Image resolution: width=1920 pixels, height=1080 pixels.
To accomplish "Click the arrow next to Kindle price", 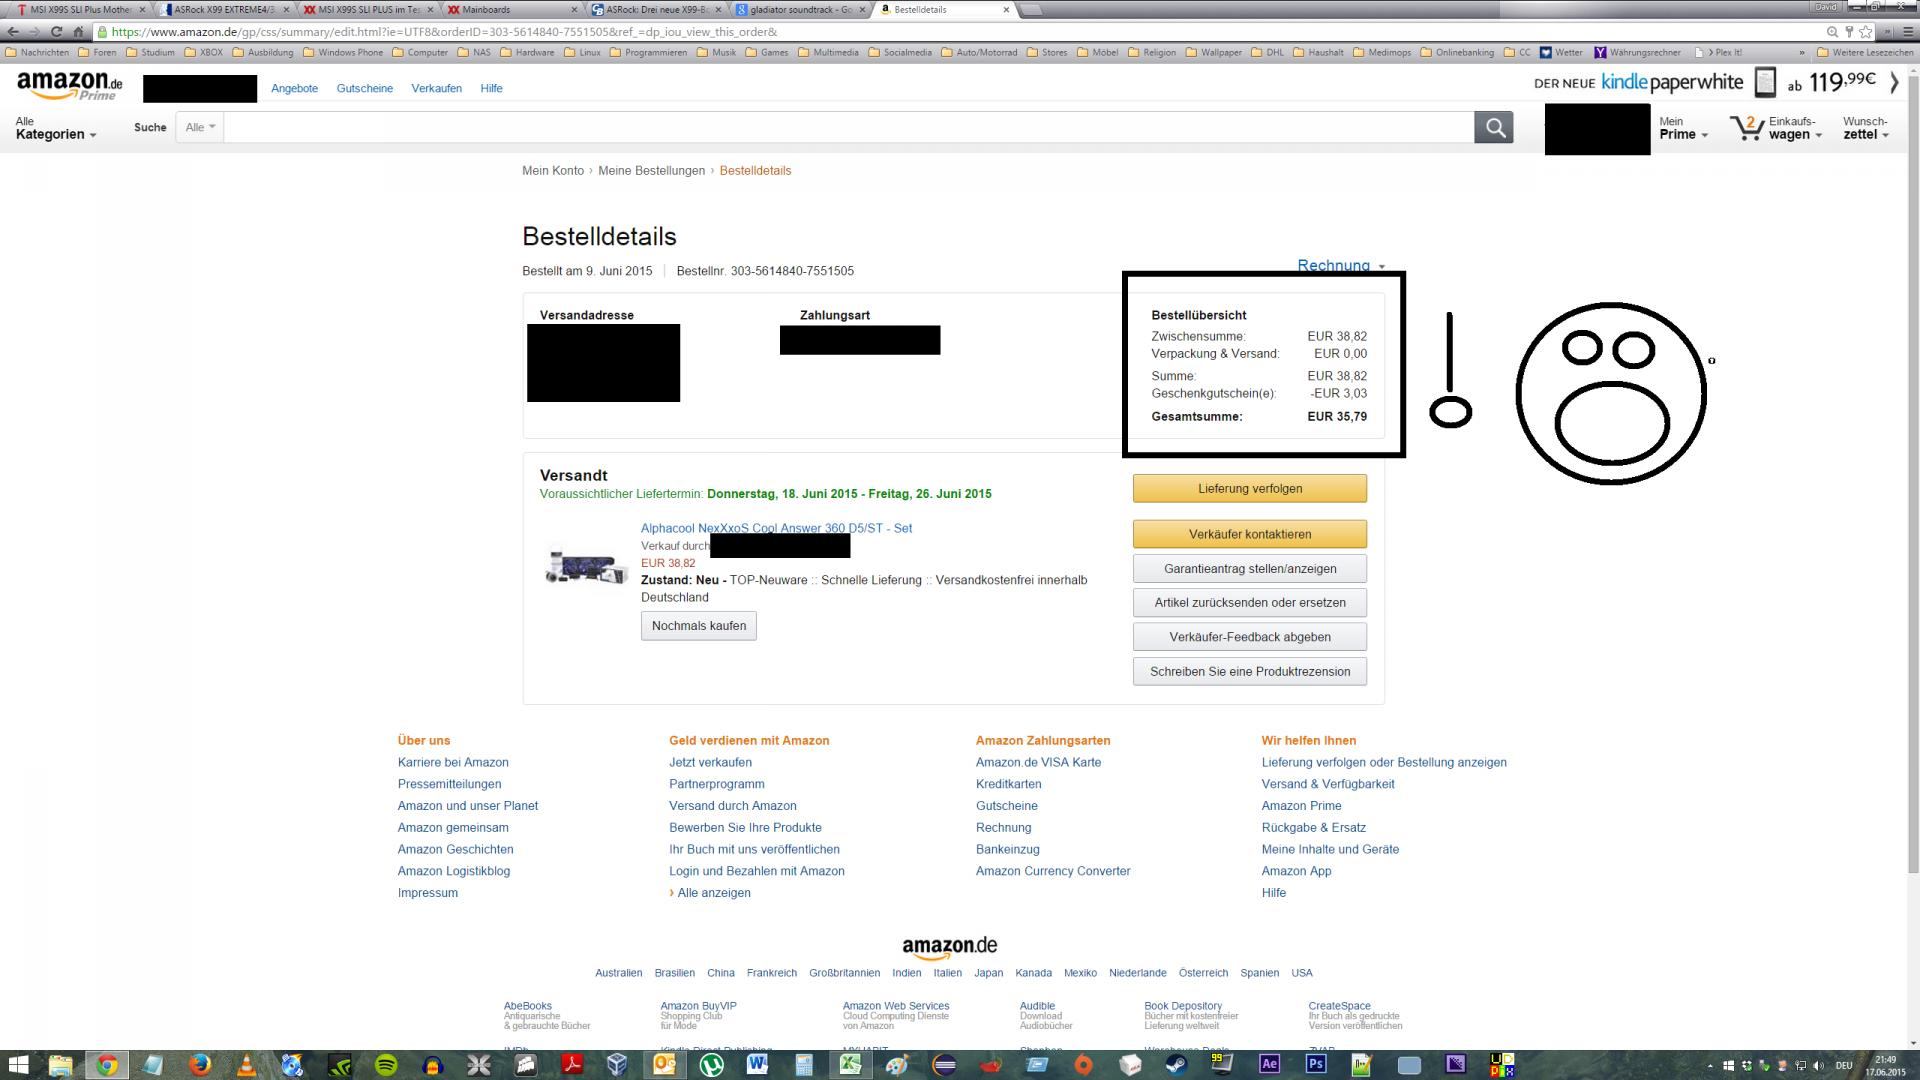I will [1894, 82].
